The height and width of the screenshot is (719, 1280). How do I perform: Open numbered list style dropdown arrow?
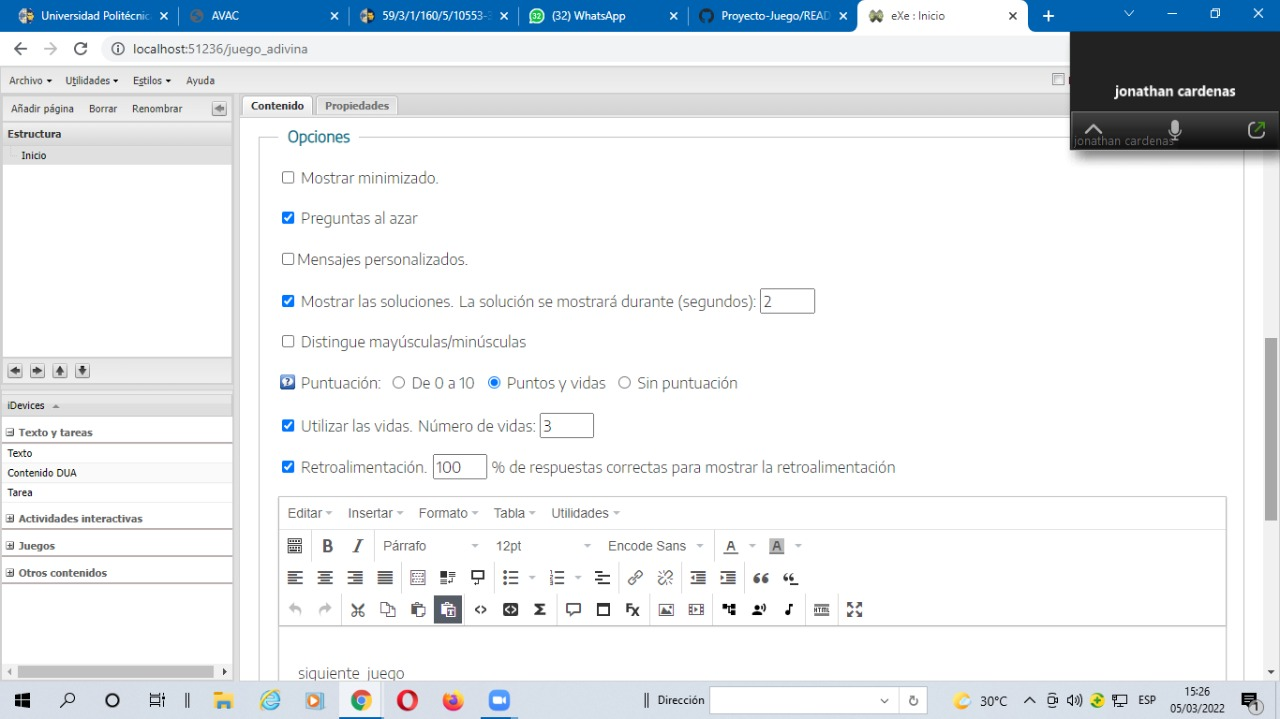[578, 578]
